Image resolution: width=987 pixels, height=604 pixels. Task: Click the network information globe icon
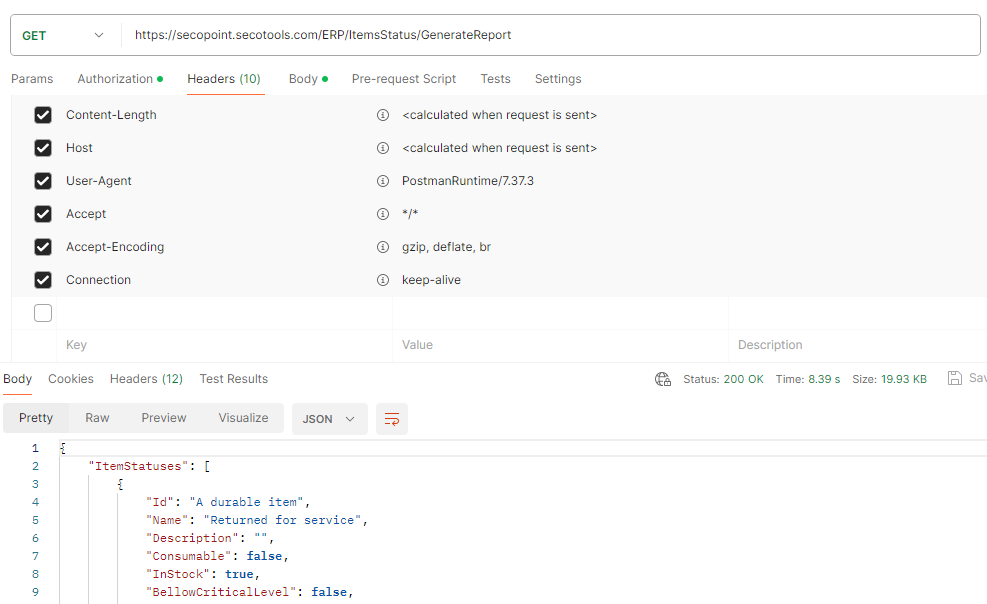663,379
